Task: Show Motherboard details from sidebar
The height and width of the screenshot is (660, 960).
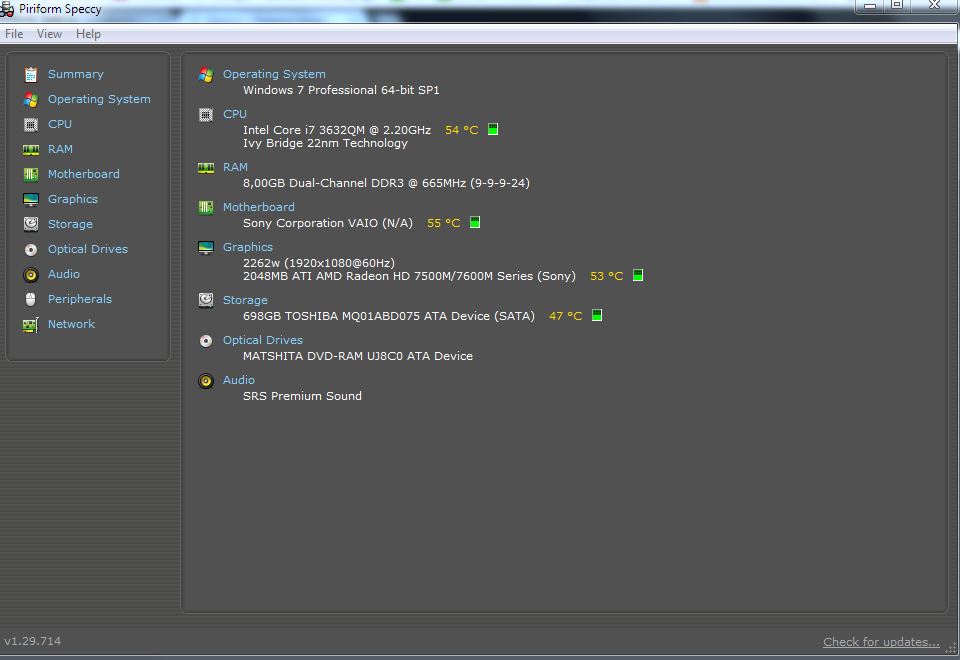Action: [84, 174]
